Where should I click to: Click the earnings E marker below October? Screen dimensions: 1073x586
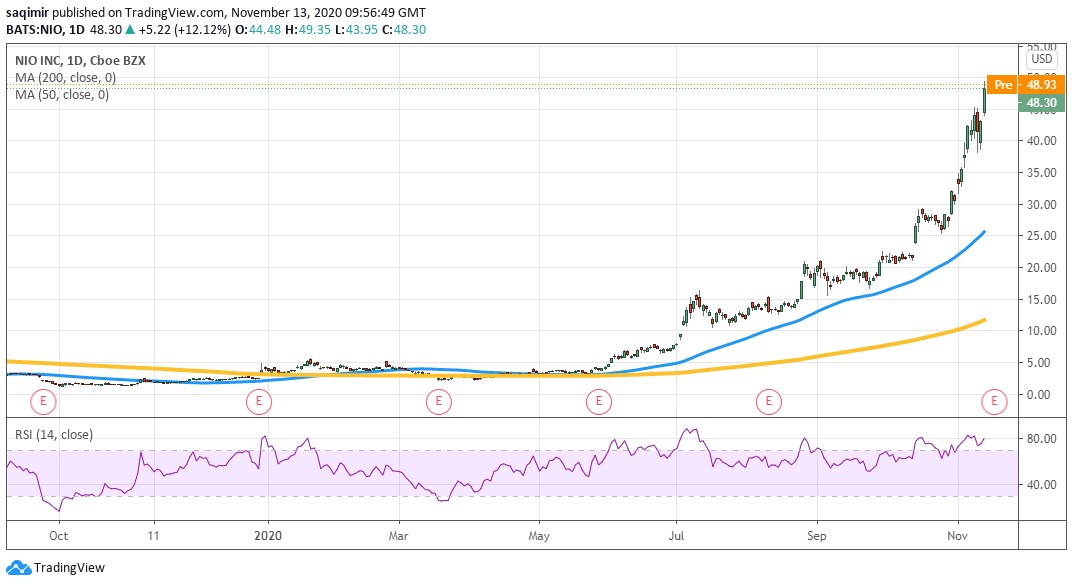point(41,401)
